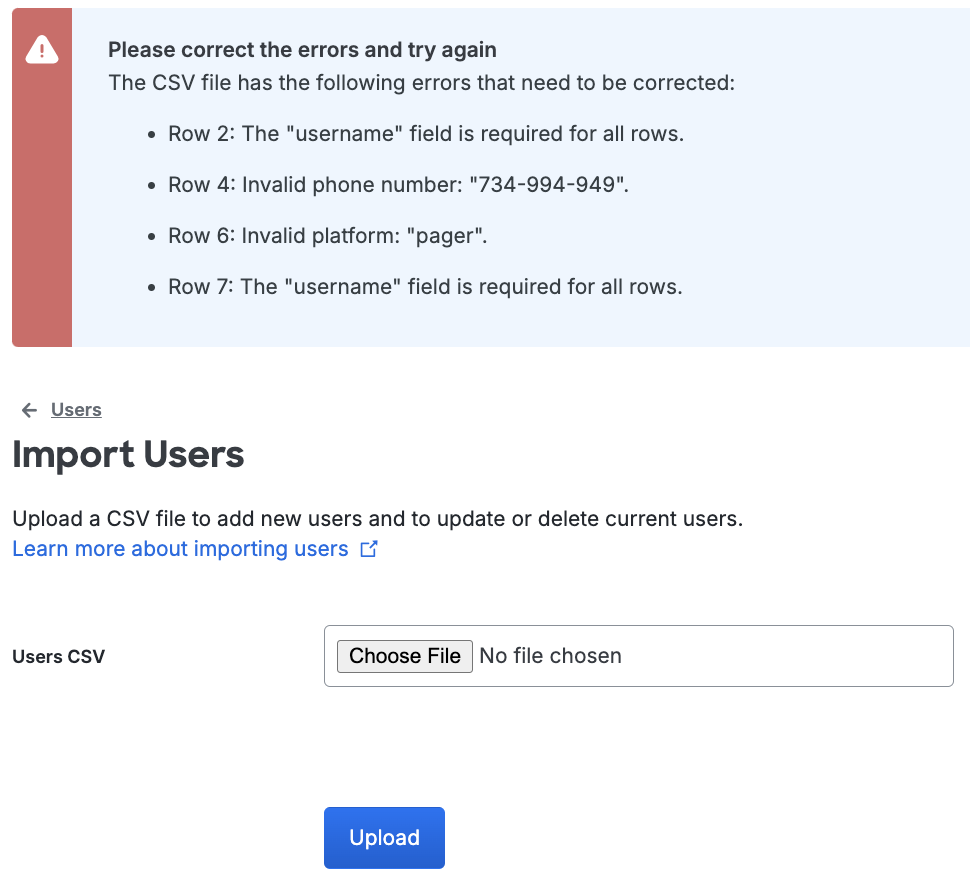
Task: Click the Choose File button
Action: pyautogui.click(x=404, y=656)
